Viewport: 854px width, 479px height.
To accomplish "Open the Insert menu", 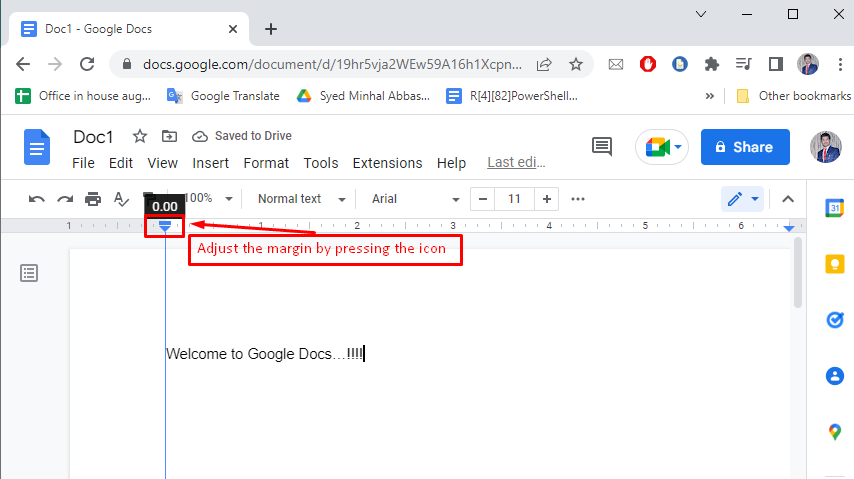I will click(x=210, y=163).
